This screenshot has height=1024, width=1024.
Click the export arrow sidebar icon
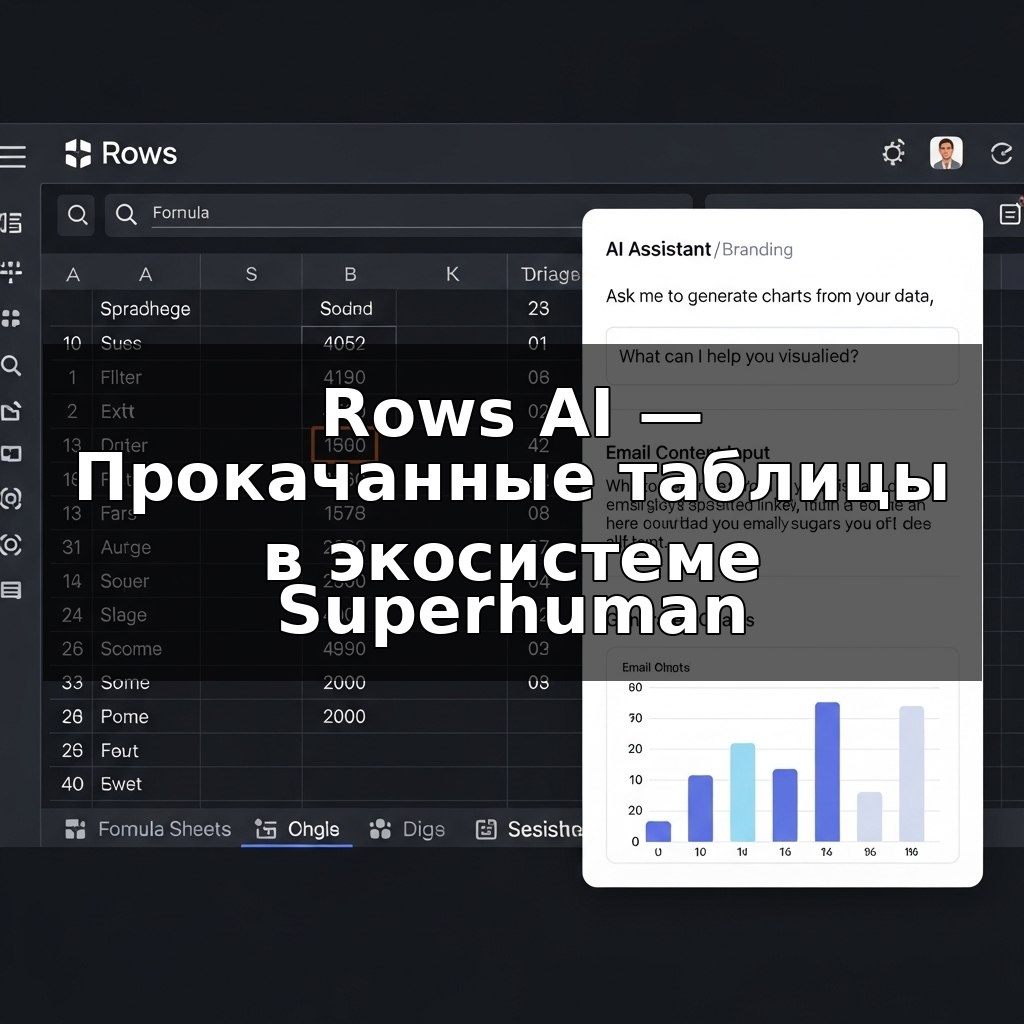tap(11, 411)
